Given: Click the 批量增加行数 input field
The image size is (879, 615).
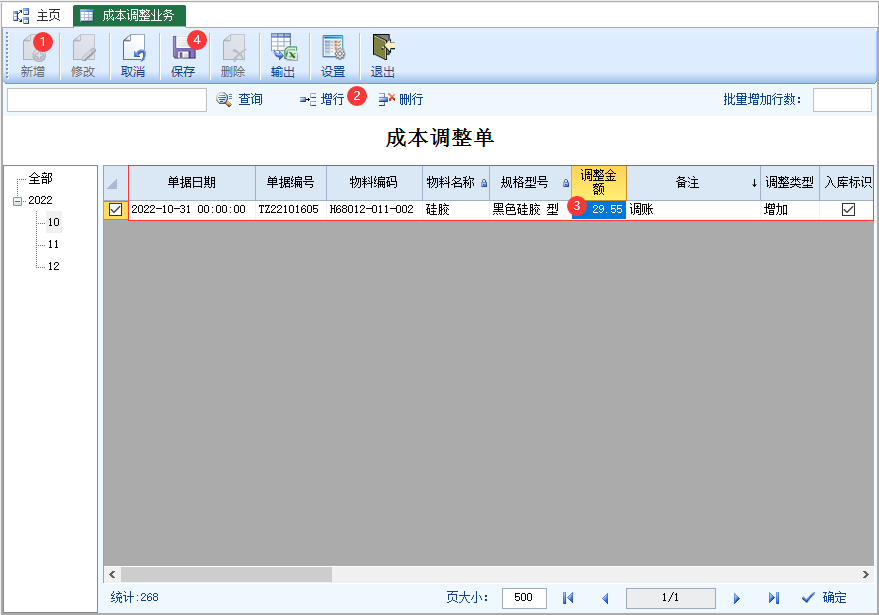Looking at the screenshot, I should coord(842,100).
